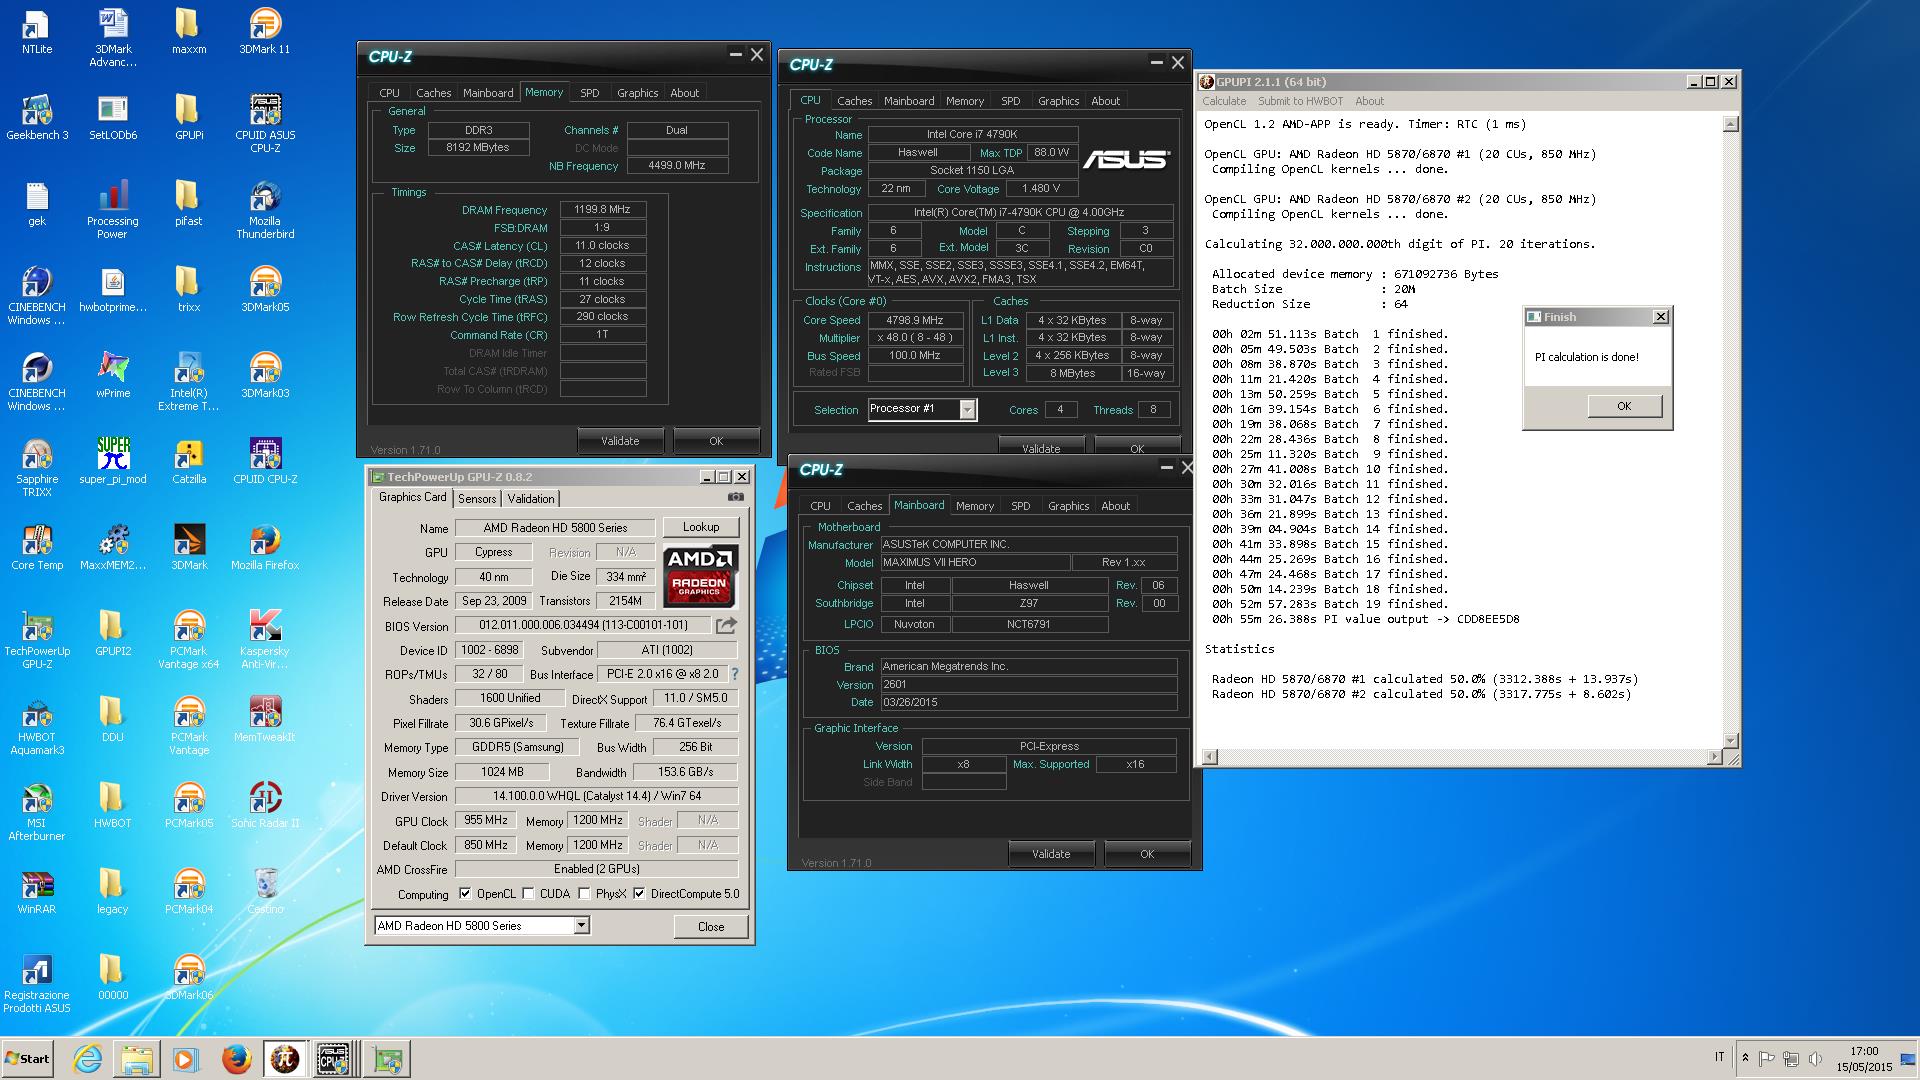Open the Processing Power desktop icon
Image resolution: width=1920 pixels, height=1080 pixels.
[113, 210]
